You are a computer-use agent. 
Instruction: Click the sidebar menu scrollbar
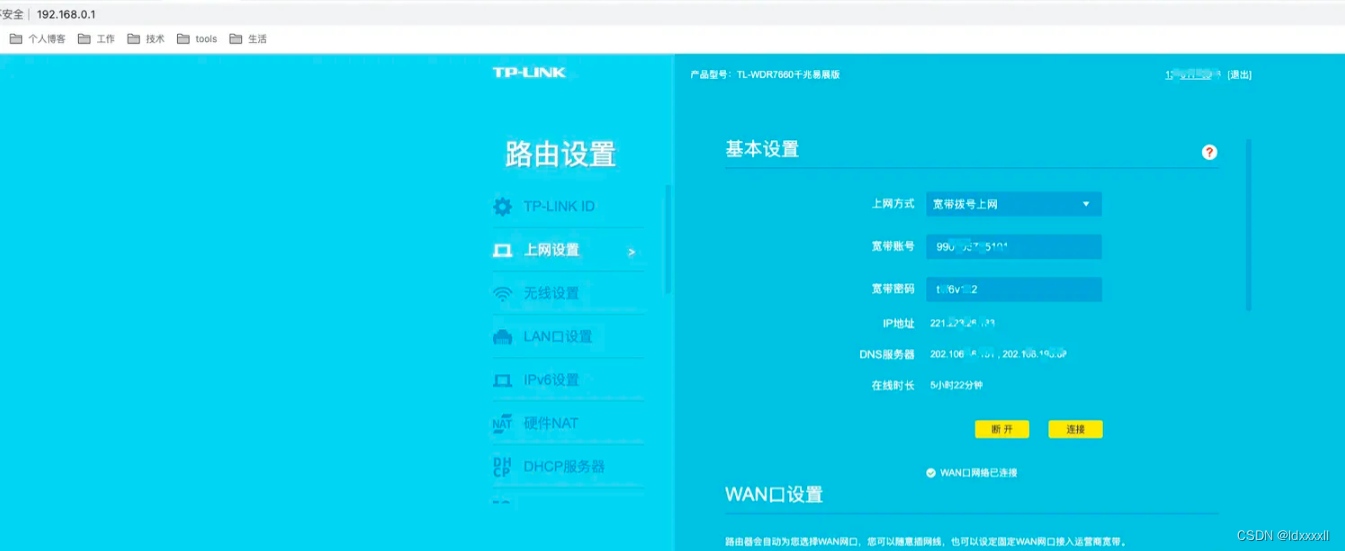pos(668,240)
